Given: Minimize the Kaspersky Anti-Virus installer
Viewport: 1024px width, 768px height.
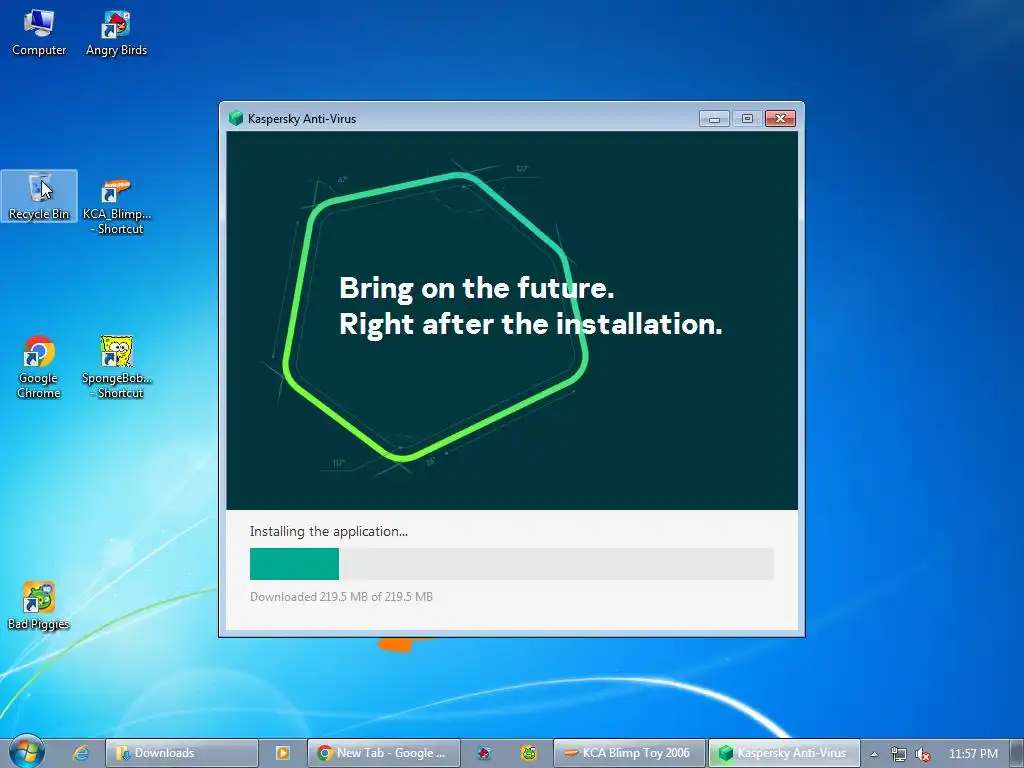Looking at the screenshot, I should [714, 118].
